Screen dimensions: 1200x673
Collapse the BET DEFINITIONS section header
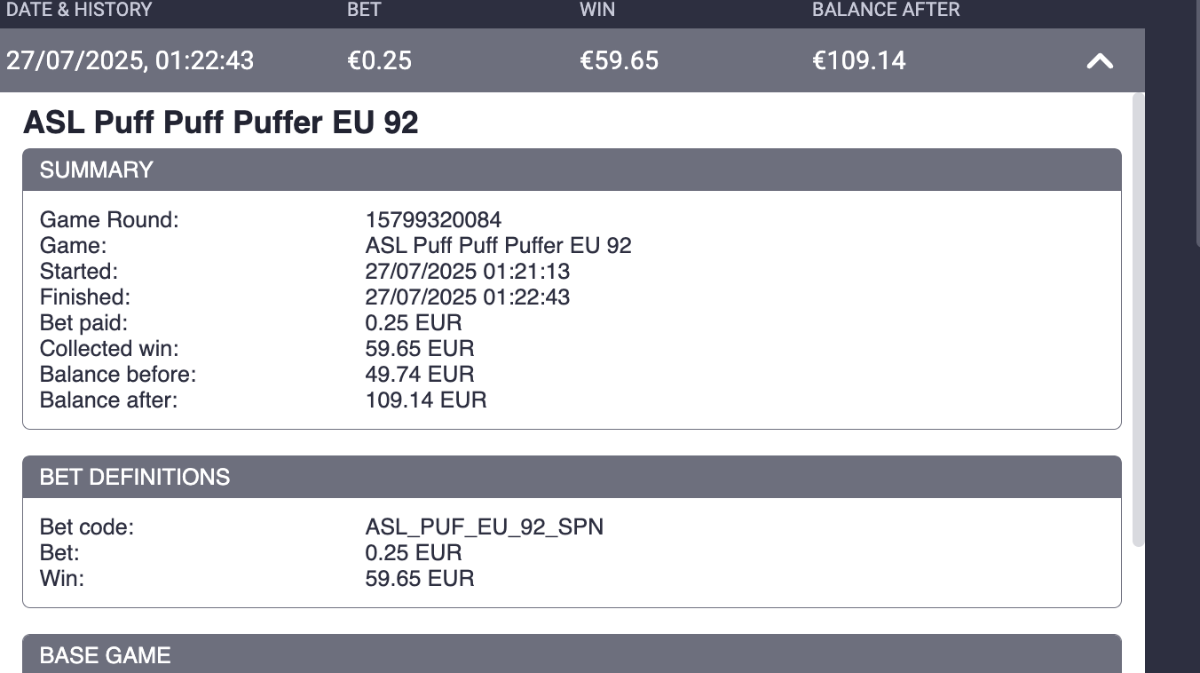point(572,477)
